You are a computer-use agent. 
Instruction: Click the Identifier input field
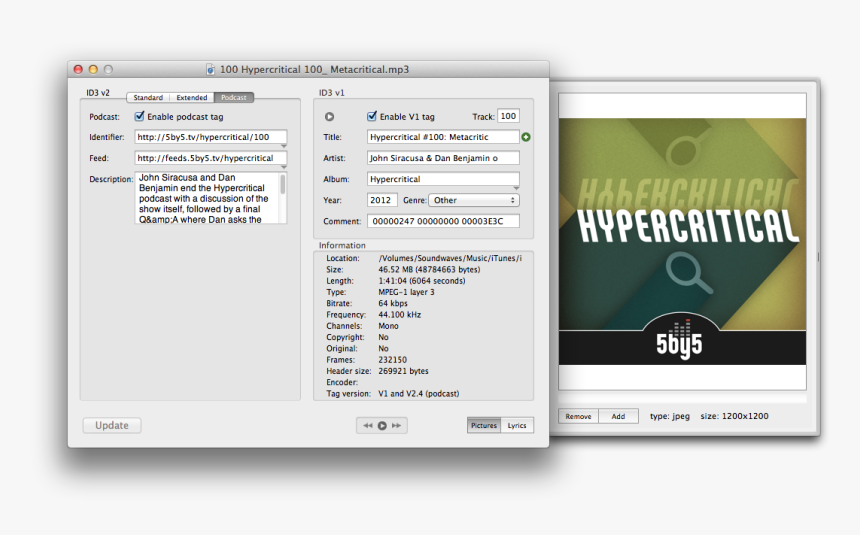[x=211, y=137]
